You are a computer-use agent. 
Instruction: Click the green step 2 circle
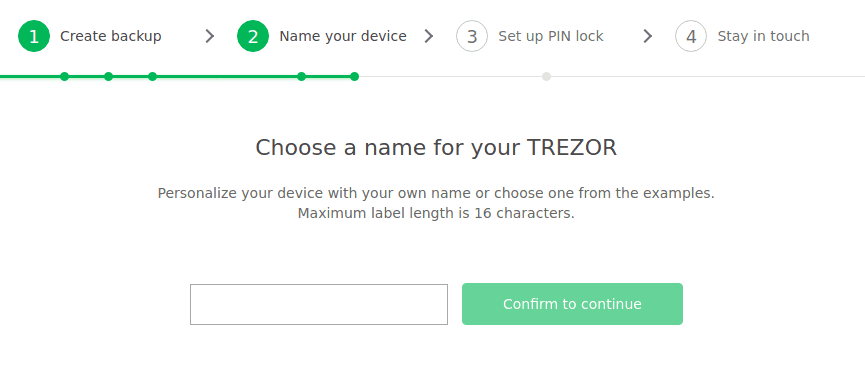click(253, 36)
